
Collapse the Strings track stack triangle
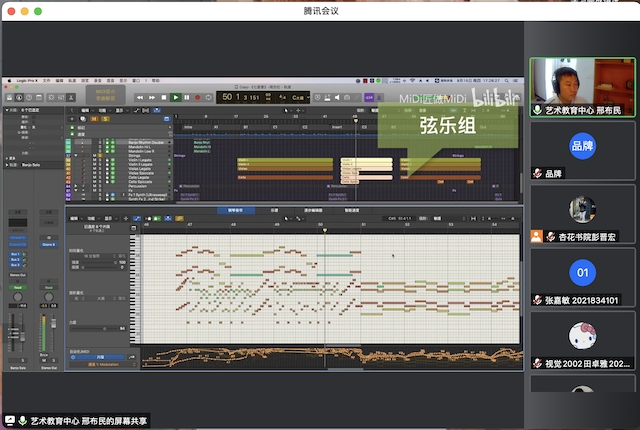(x=76, y=155)
